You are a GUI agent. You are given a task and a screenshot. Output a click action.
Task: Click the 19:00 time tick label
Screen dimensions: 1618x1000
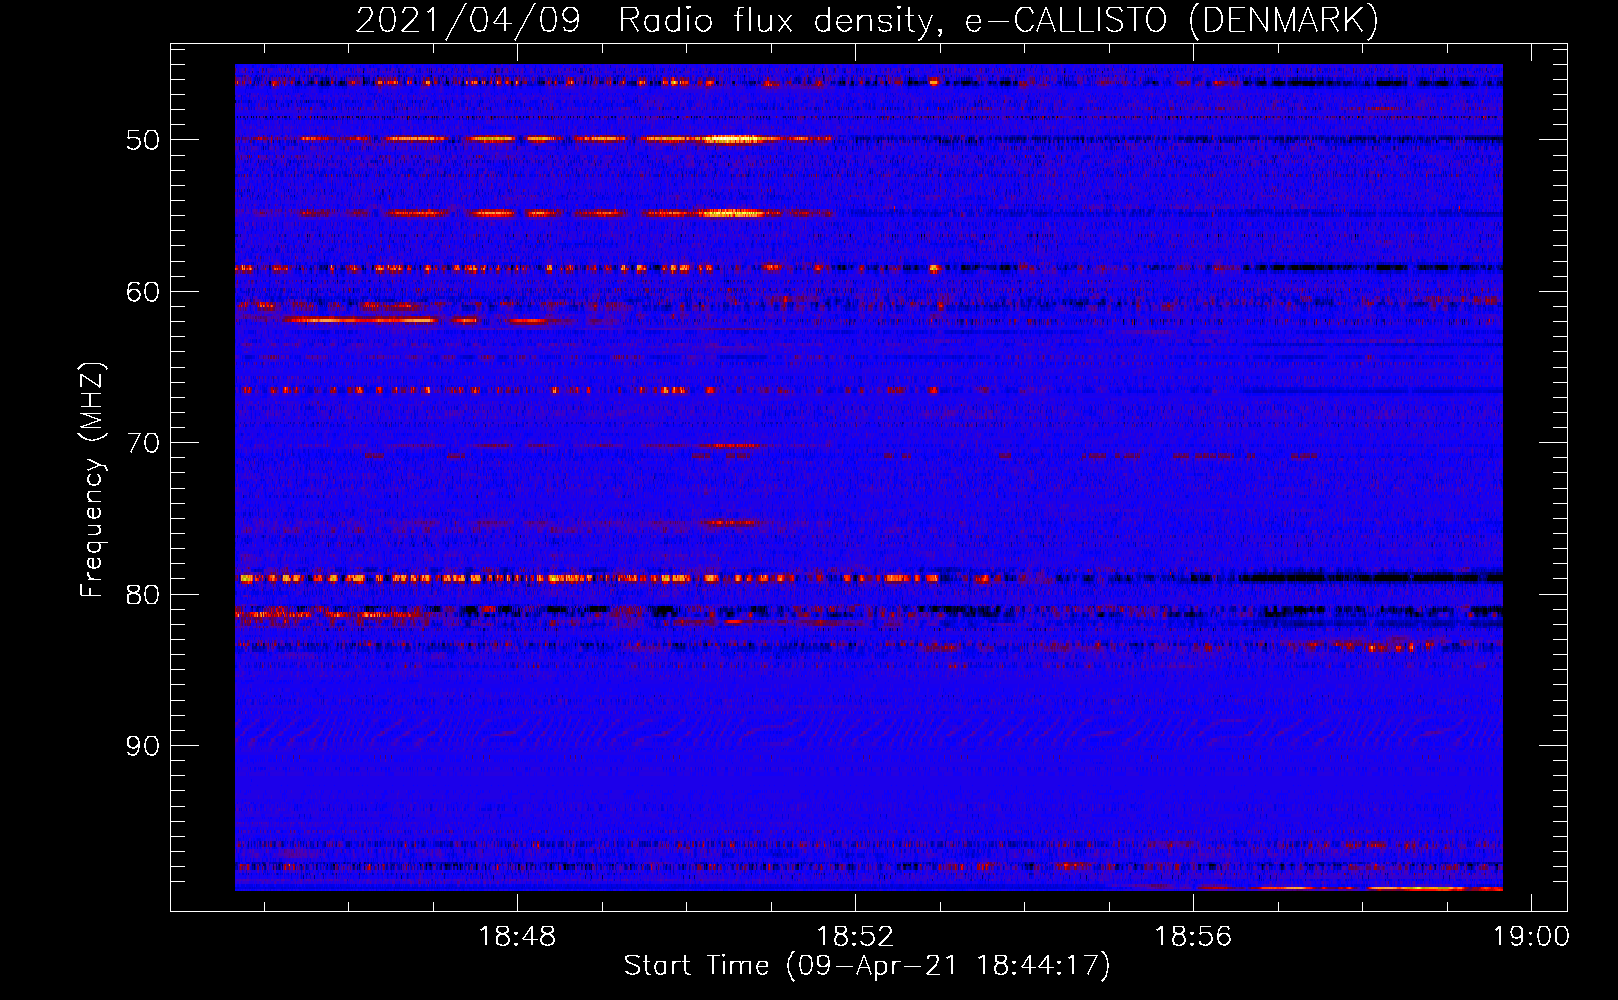click(1531, 937)
